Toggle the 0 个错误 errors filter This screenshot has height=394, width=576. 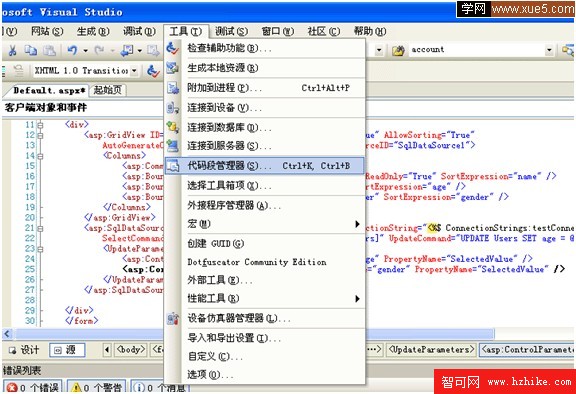(33, 387)
